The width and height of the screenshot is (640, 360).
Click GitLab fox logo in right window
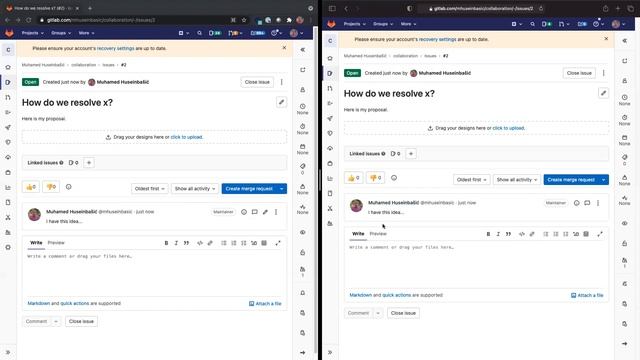331,24
